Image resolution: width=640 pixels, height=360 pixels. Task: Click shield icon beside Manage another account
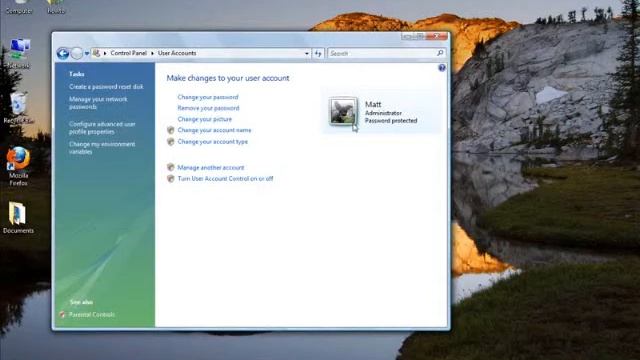click(171, 167)
